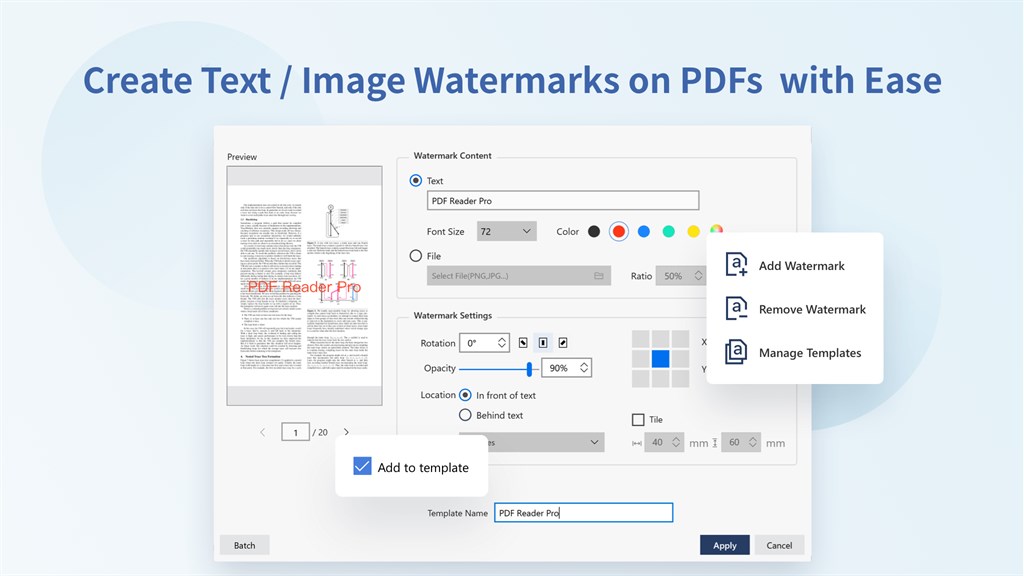Viewport: 1024px width, 576px height.
Task: Select In front of text location
Action: tap(465, 395)
